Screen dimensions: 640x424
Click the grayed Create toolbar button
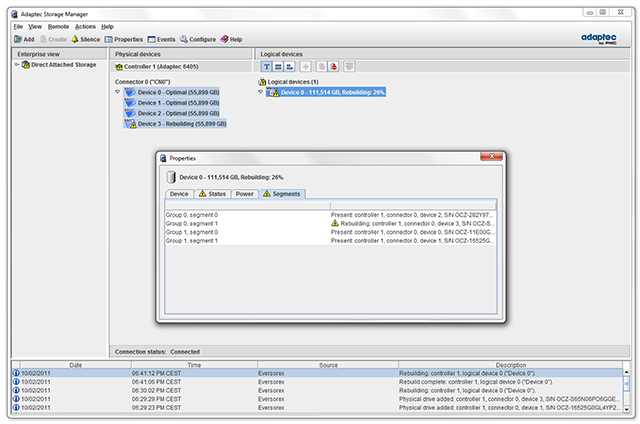[53, 39]
